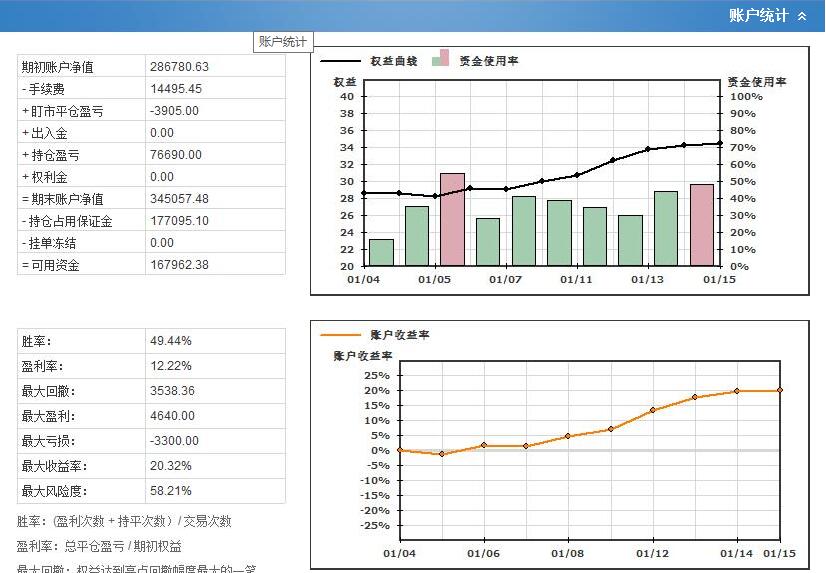Select the 可用资金 value 167962.38
Viewport: 826px width, 573px height.
(x=179, y=265)
